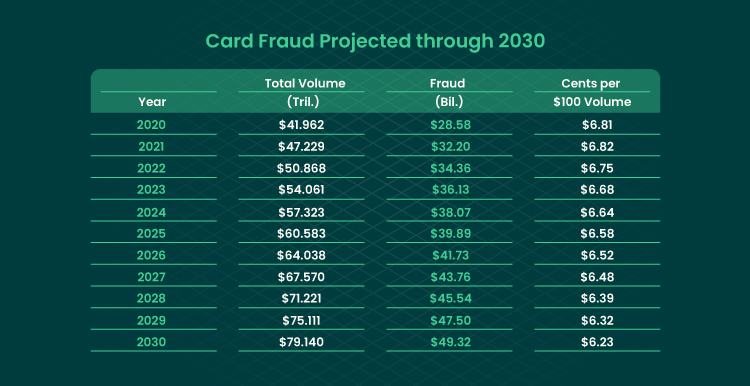
Task: Select the 2020 year cell
Action: (151, 125)
